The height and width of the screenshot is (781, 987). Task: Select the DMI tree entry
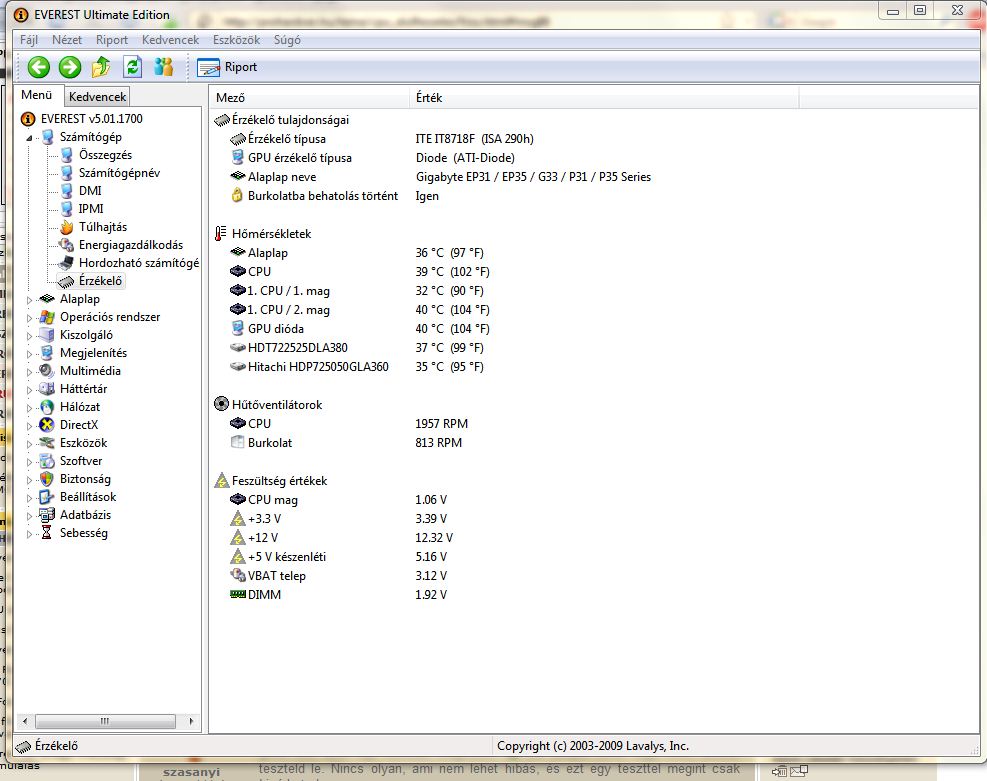[90, 191]
